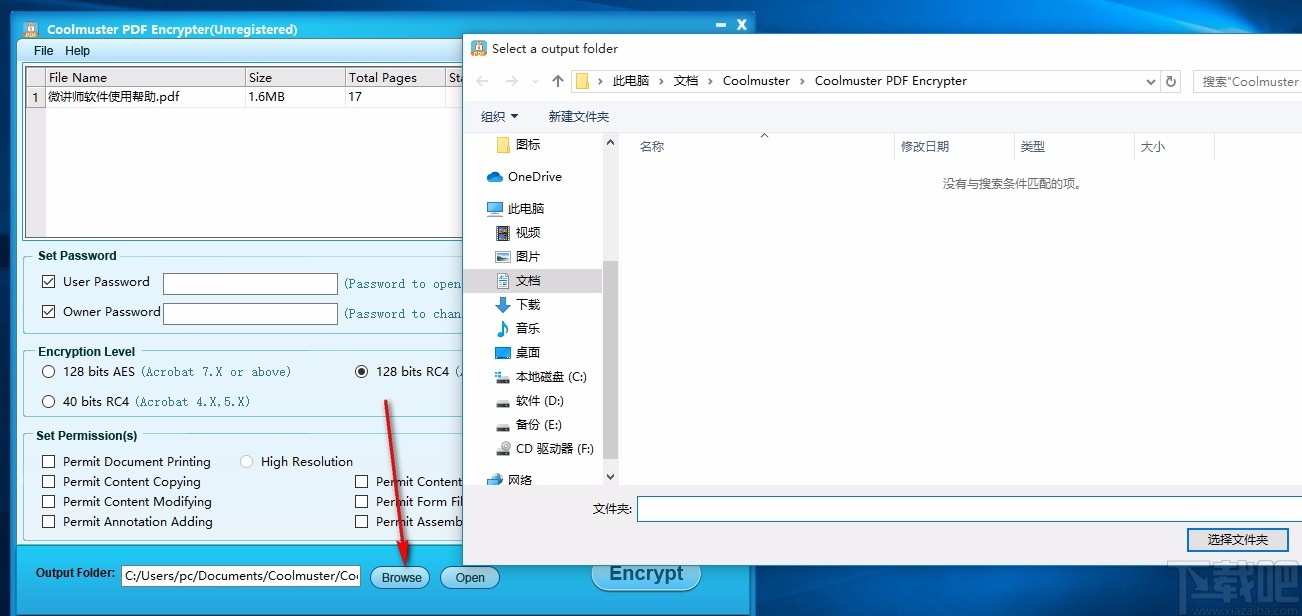Click inside the 文件夹 name input field
This screenshot has height=616, width=1302.
[900, 508]
